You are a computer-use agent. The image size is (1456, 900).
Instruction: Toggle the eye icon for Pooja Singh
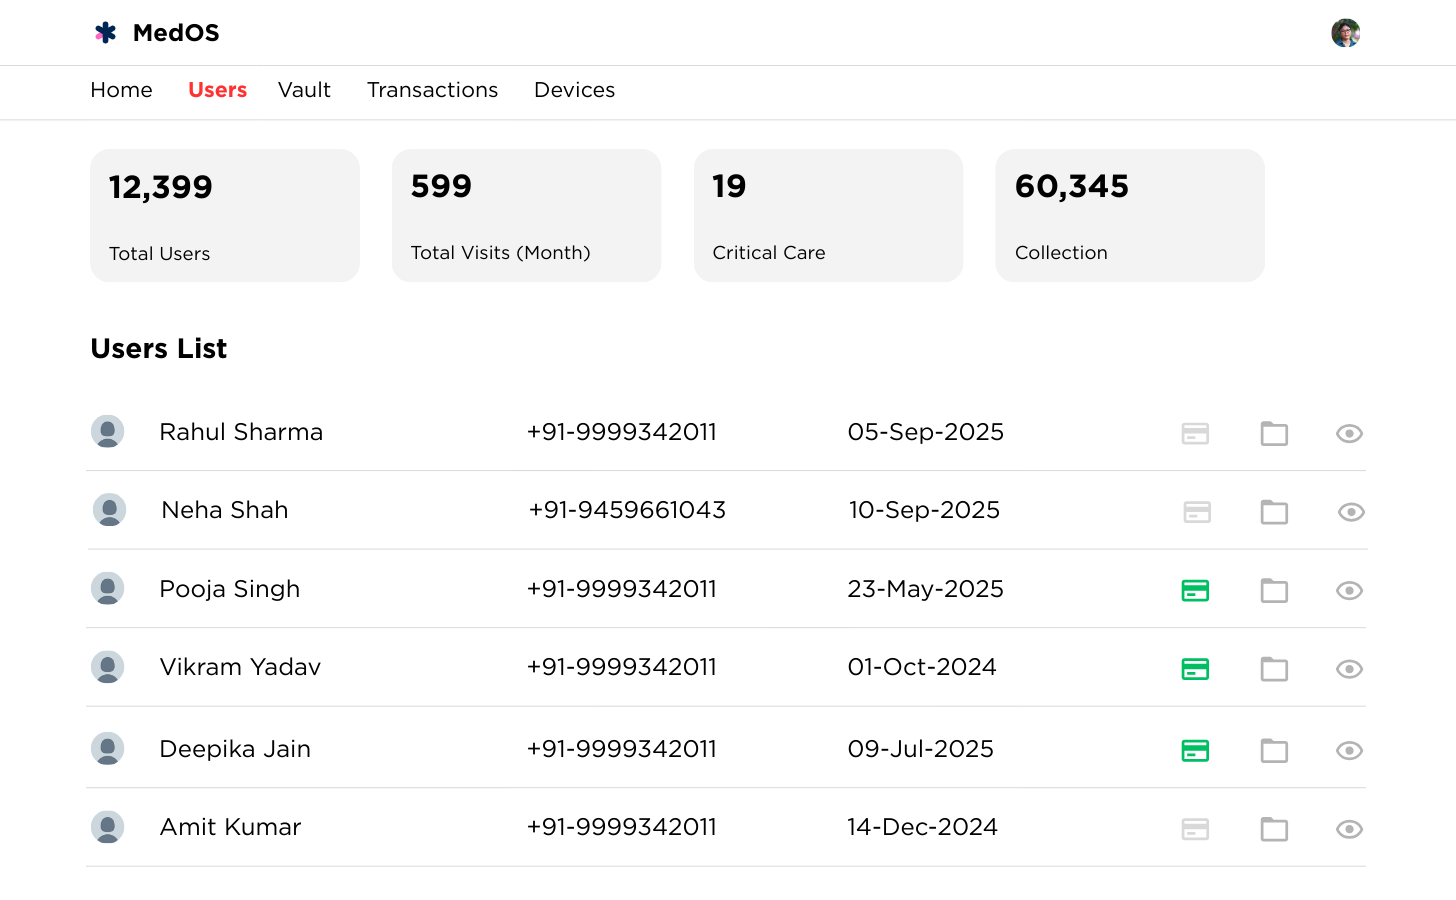point(1349,591)
